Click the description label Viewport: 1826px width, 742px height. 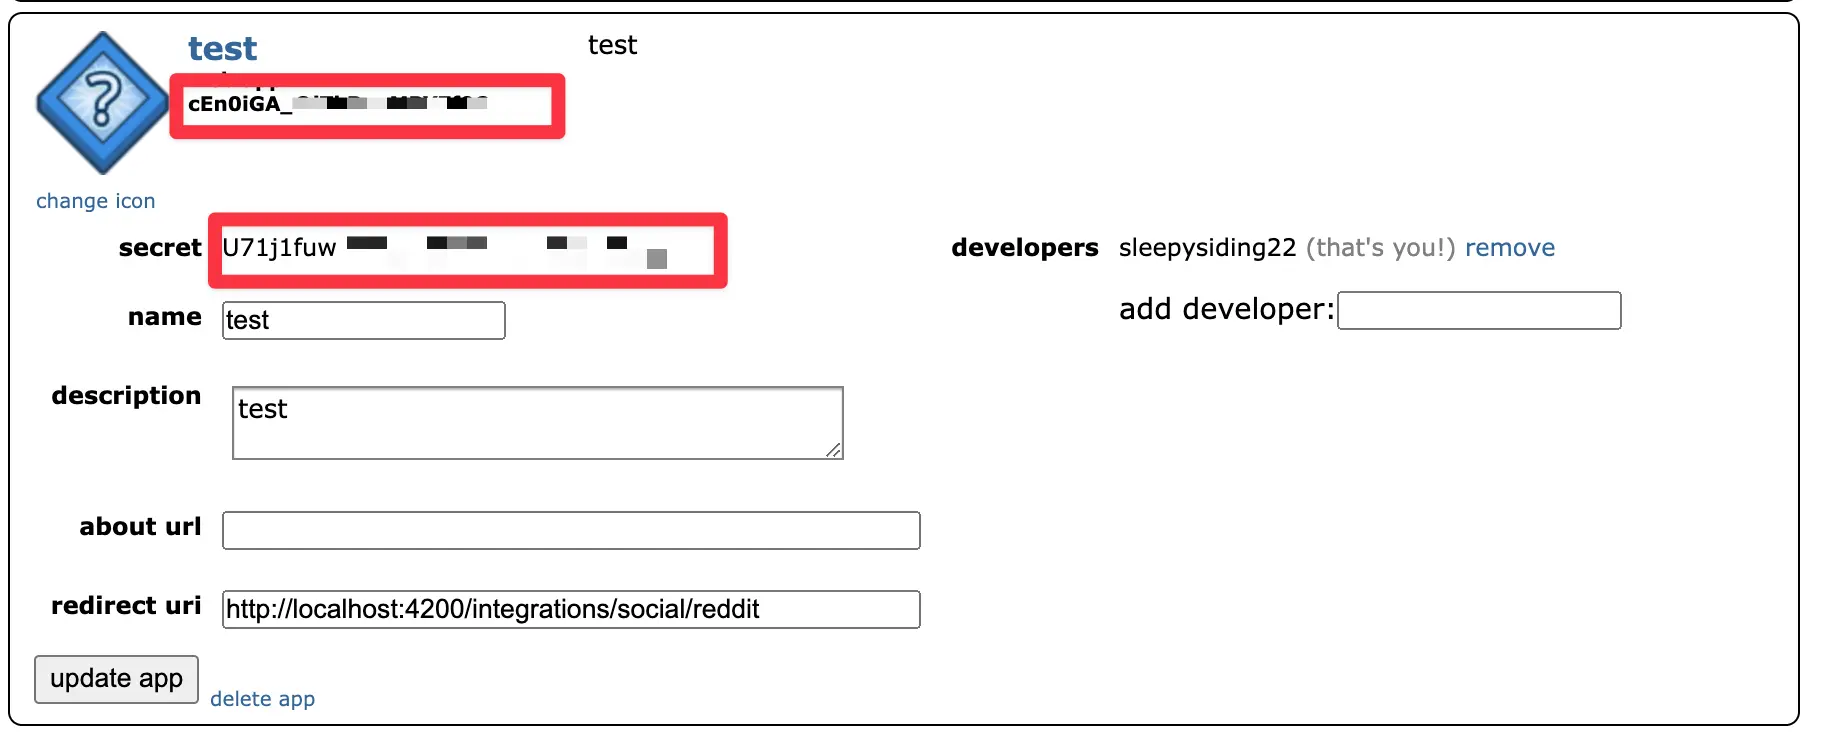(x=126, y=396)
